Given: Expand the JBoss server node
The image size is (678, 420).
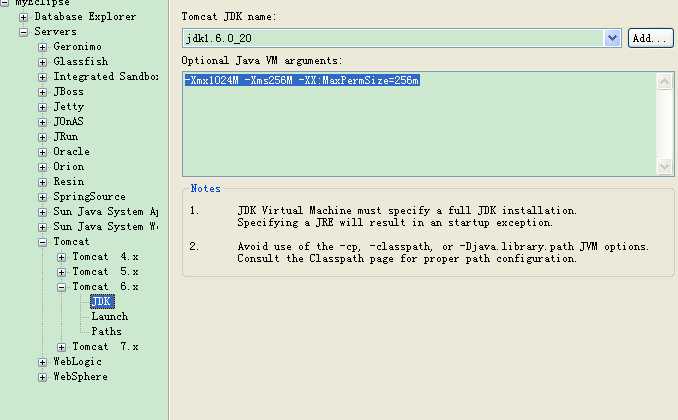Looking at the screenshot, I should click(42, 92).
